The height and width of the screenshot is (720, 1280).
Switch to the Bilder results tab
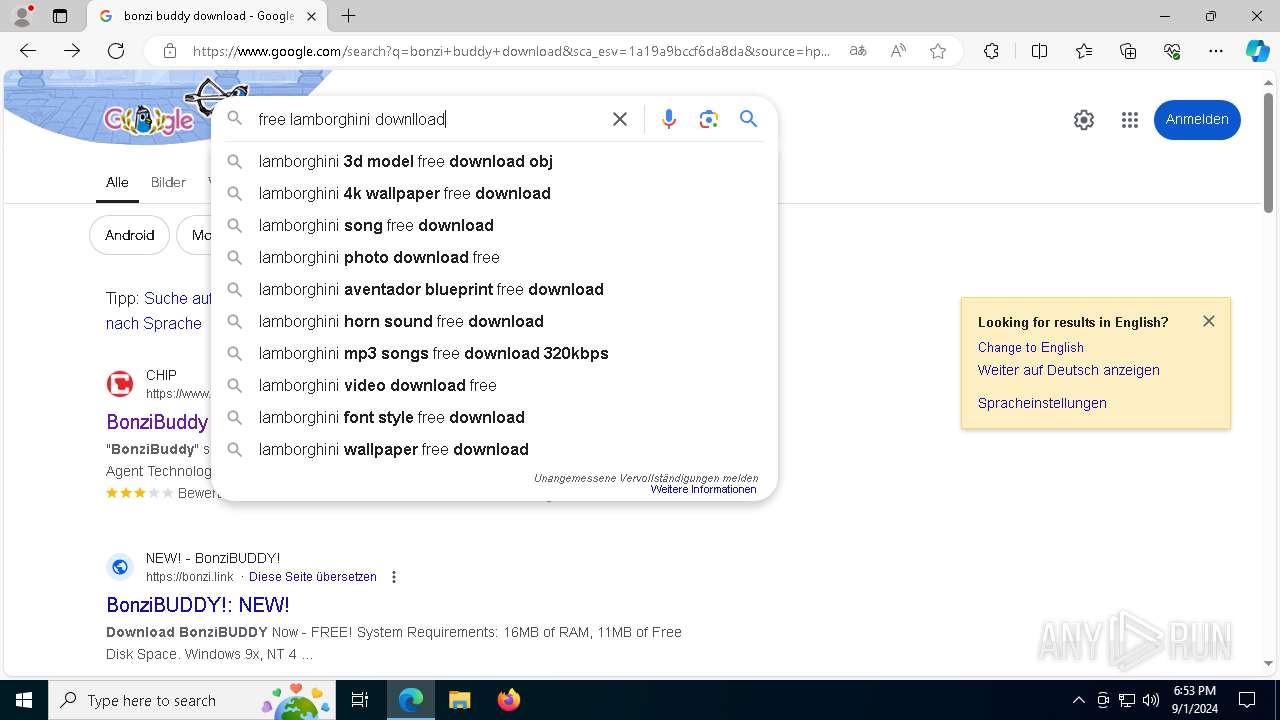168,182
